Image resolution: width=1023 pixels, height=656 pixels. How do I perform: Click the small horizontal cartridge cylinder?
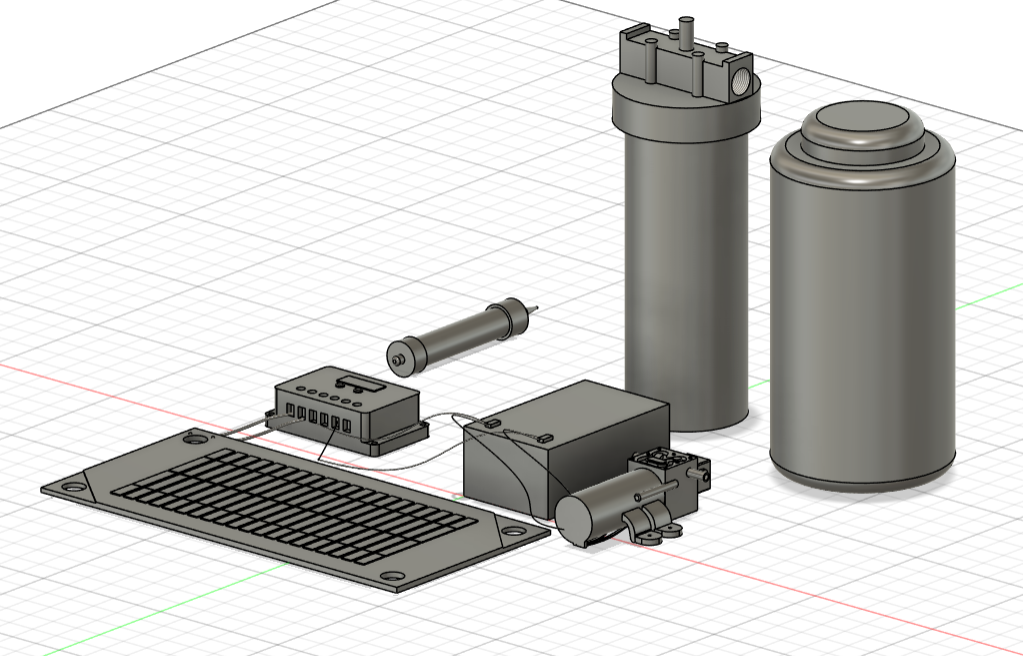coord(462,336)
